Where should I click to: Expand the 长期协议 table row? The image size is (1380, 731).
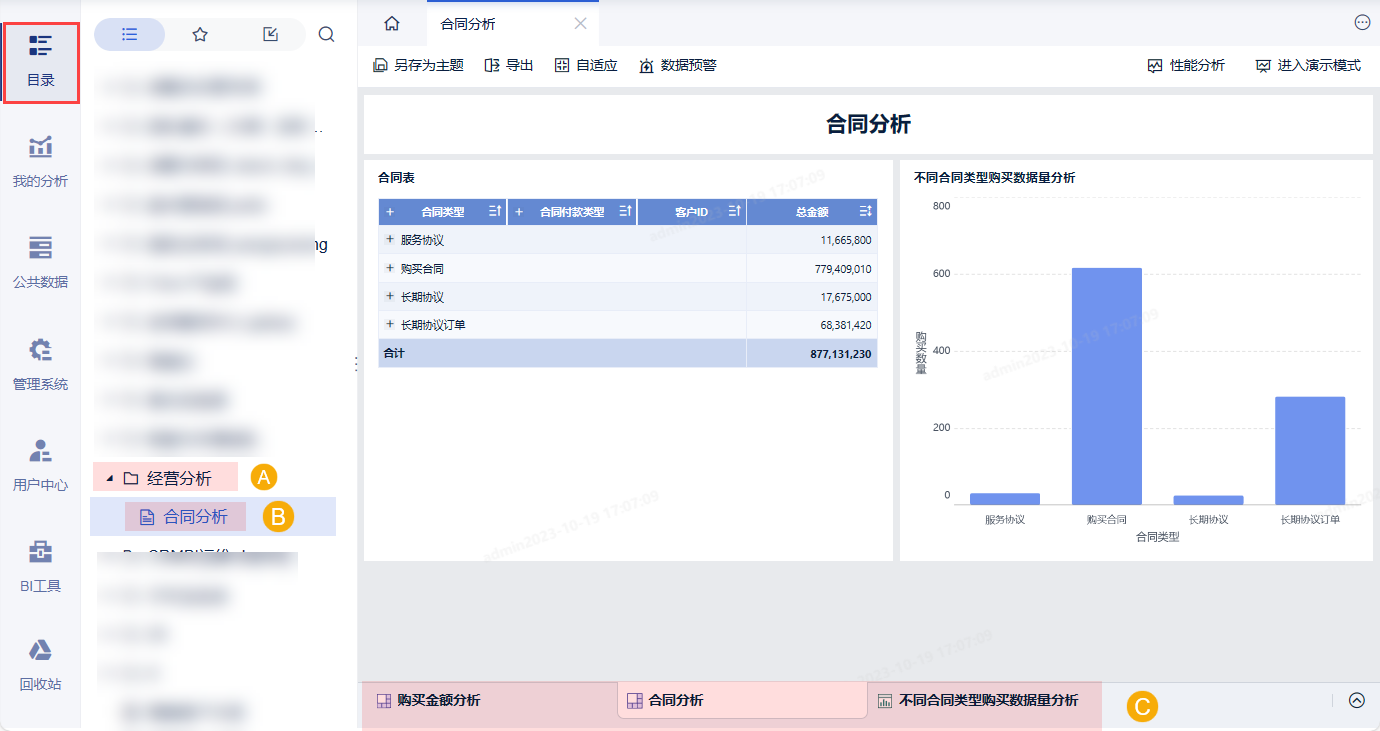(x=390, y=296)
